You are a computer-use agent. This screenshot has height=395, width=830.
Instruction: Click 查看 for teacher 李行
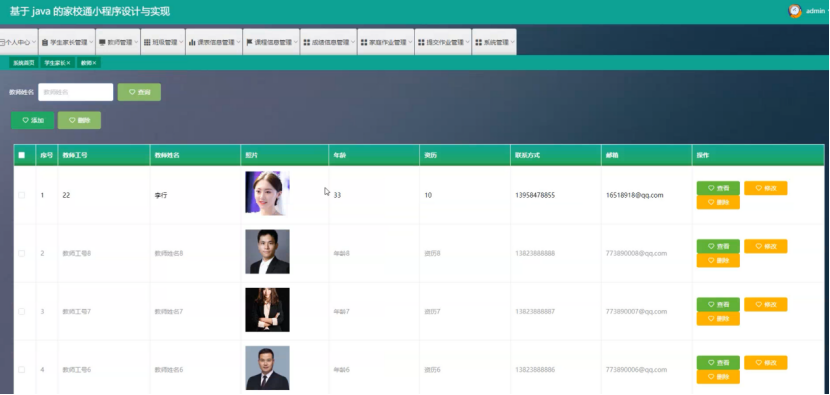tap(718, 188)
